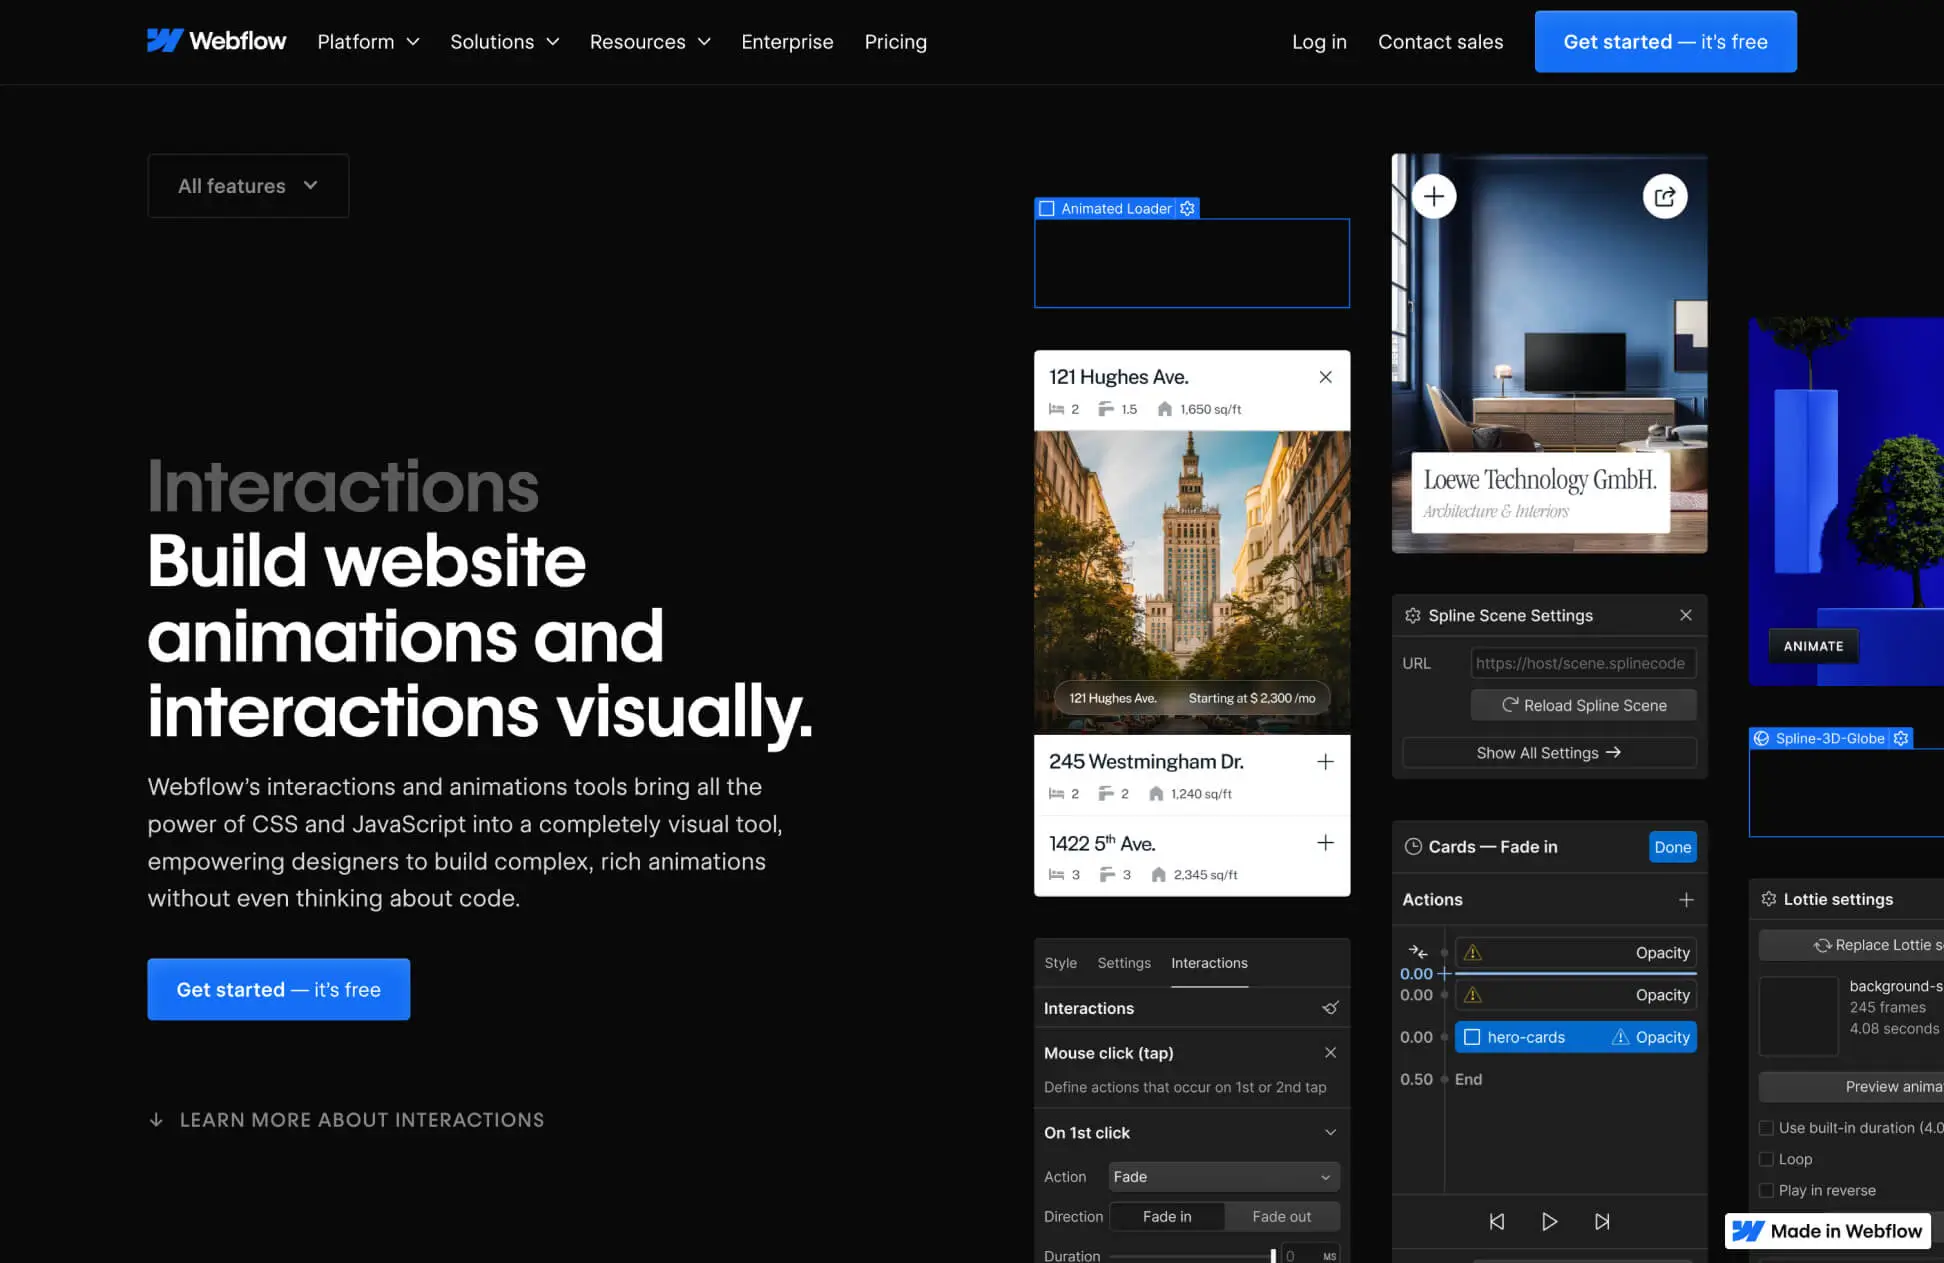Image resolution: width=1944 pixels, height=1263 pixels.
Task: Click the initial-state arrows icon in the timeline
Action: (x=1417, y=952)
